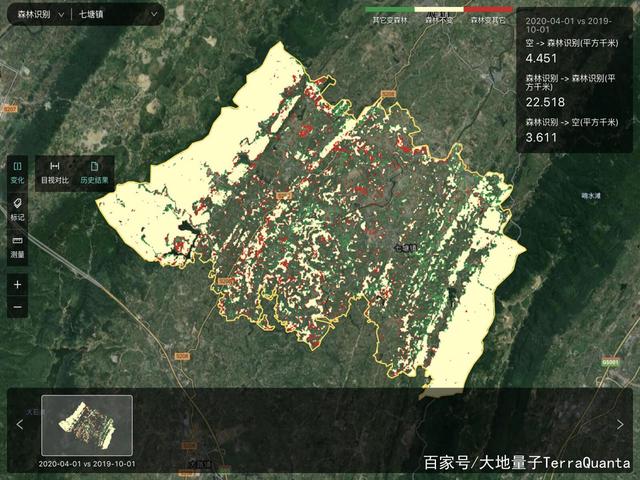Open the 森林识别 dropdown
Image resolution: width=640 pixels, height=480 pixels.
tap(40, 14)
